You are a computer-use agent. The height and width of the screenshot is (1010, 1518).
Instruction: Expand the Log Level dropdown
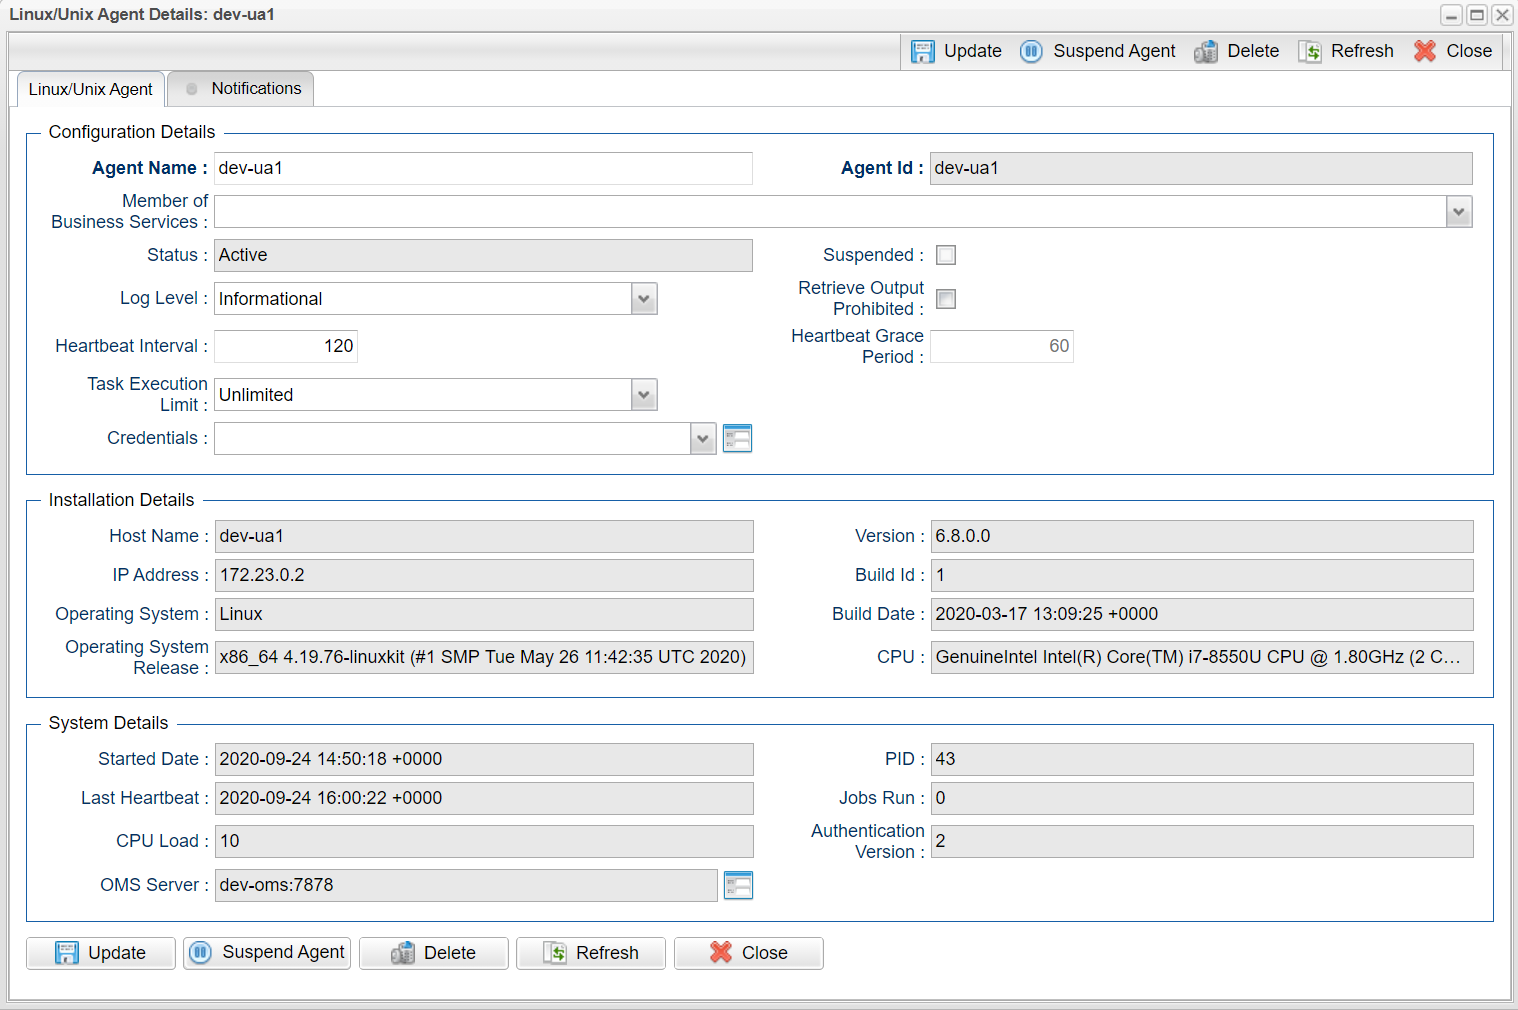point(644,299)
